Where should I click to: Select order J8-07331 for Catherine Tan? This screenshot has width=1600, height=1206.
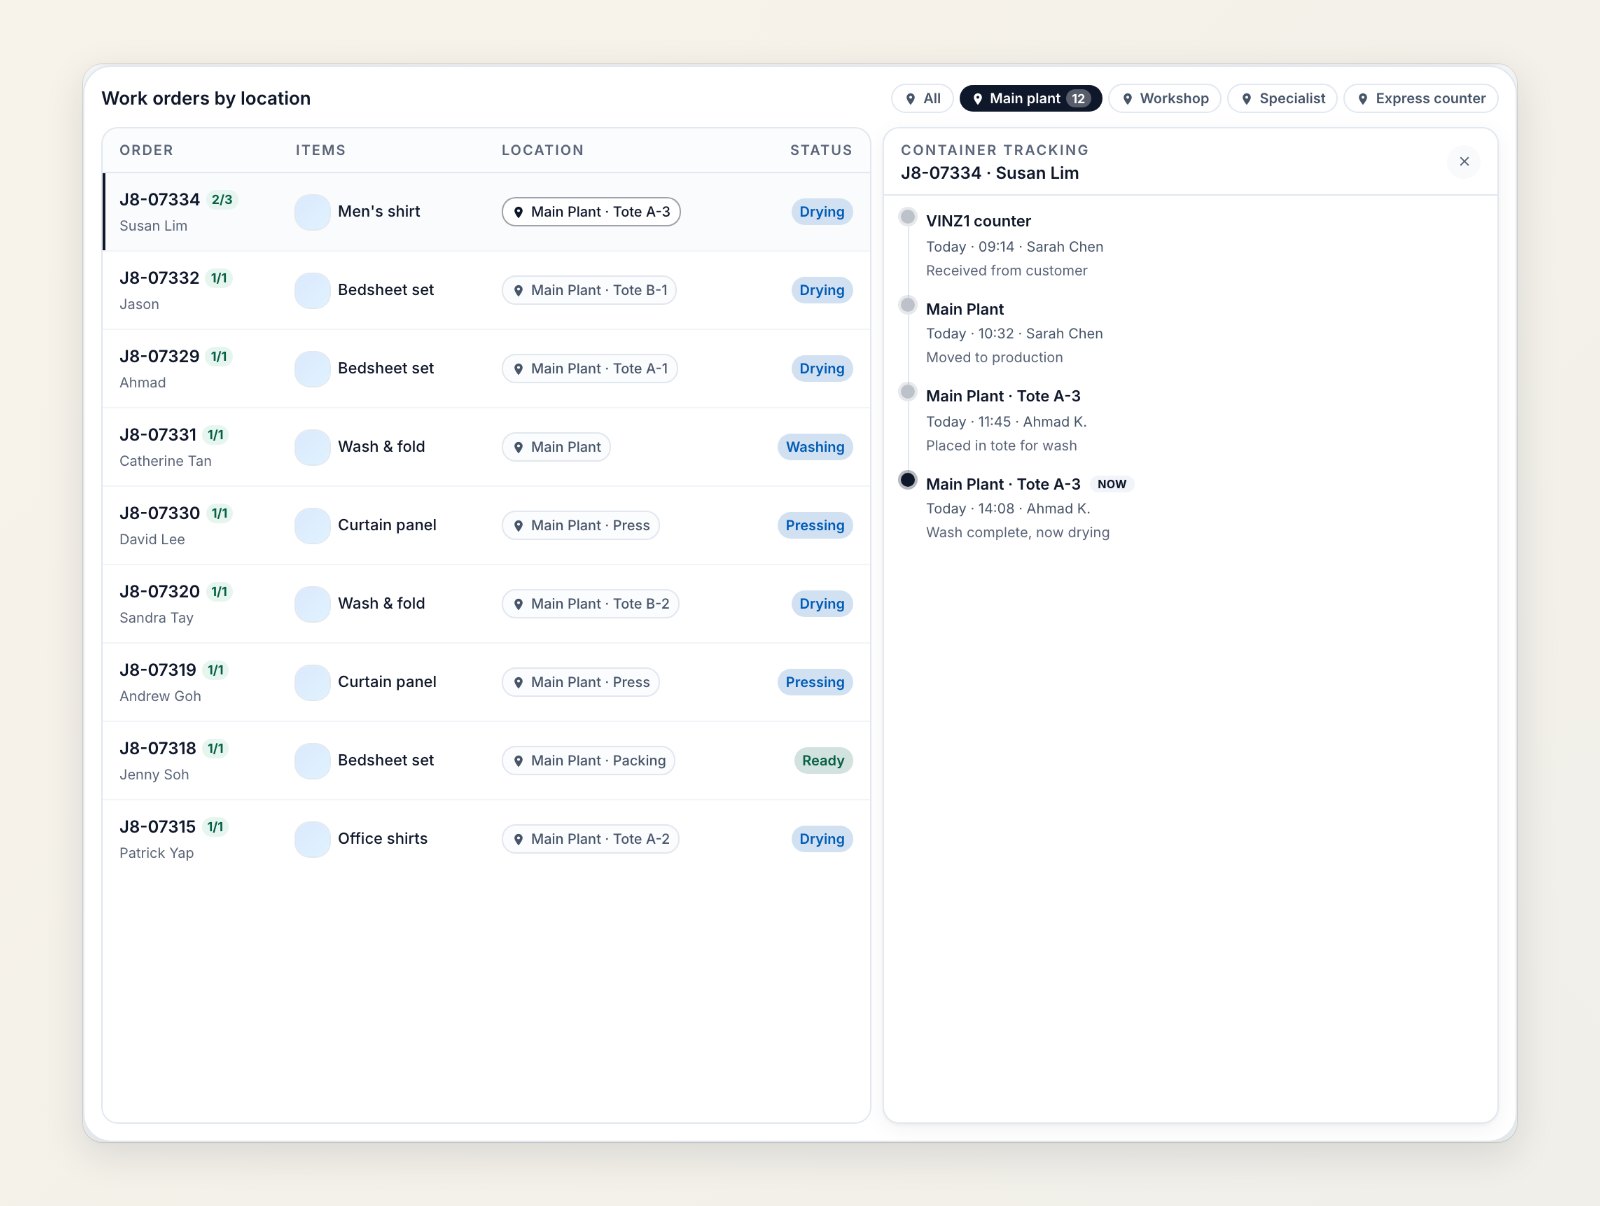[x=486, y=447]
